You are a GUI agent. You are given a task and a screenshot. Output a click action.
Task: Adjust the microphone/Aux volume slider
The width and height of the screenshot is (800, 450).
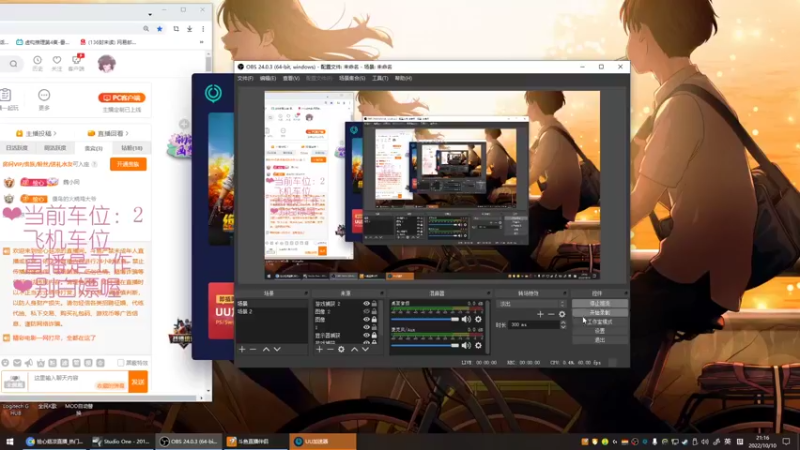[x=425, y=345]
